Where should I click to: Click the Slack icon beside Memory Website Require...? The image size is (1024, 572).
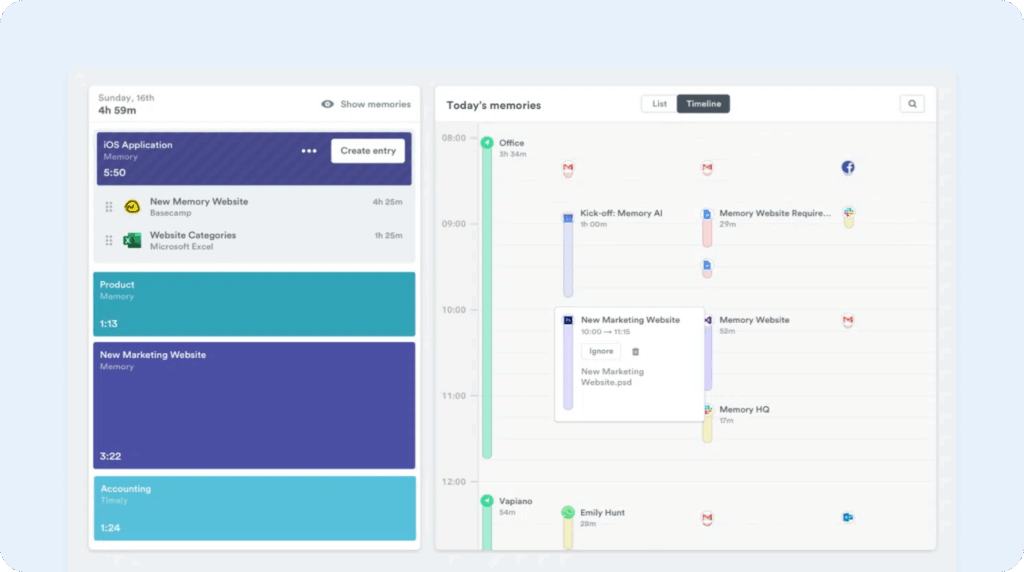(x=848, y=213)
